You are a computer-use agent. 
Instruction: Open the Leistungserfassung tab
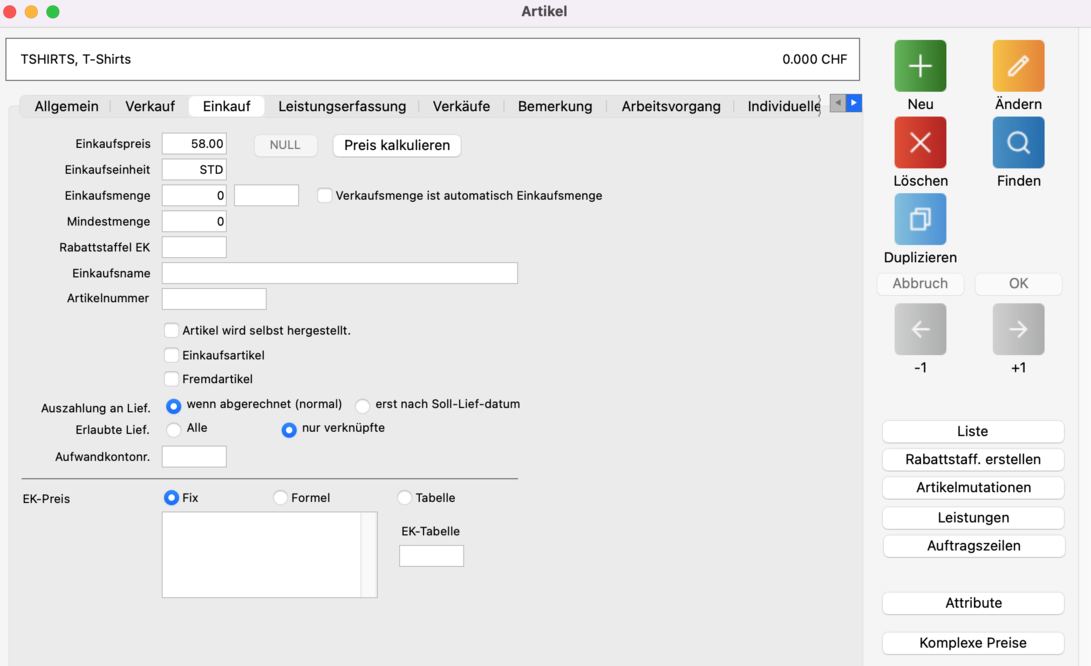[x=342, y=106]
